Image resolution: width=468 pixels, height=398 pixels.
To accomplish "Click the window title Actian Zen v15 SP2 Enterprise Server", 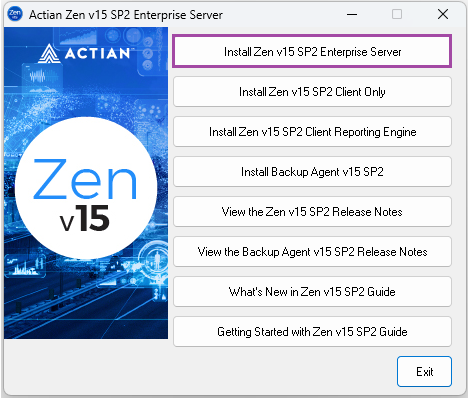I will pyautogui.click(x=126, y=15).
